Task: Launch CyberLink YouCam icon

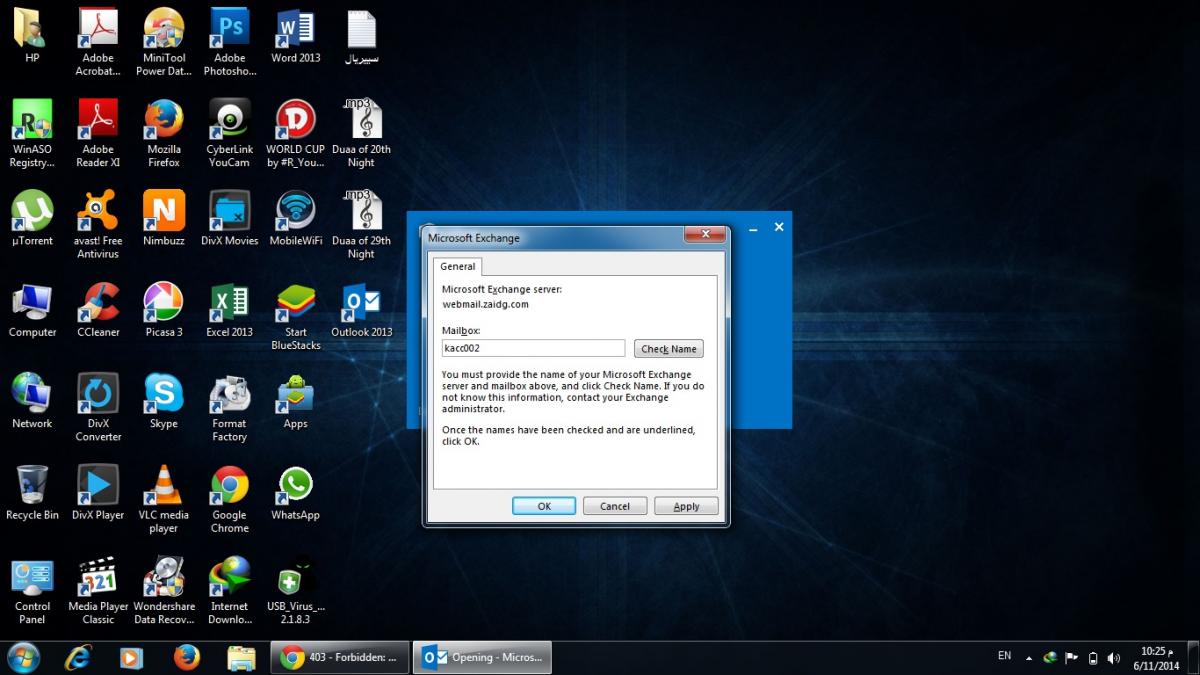Action: [230, 134]
